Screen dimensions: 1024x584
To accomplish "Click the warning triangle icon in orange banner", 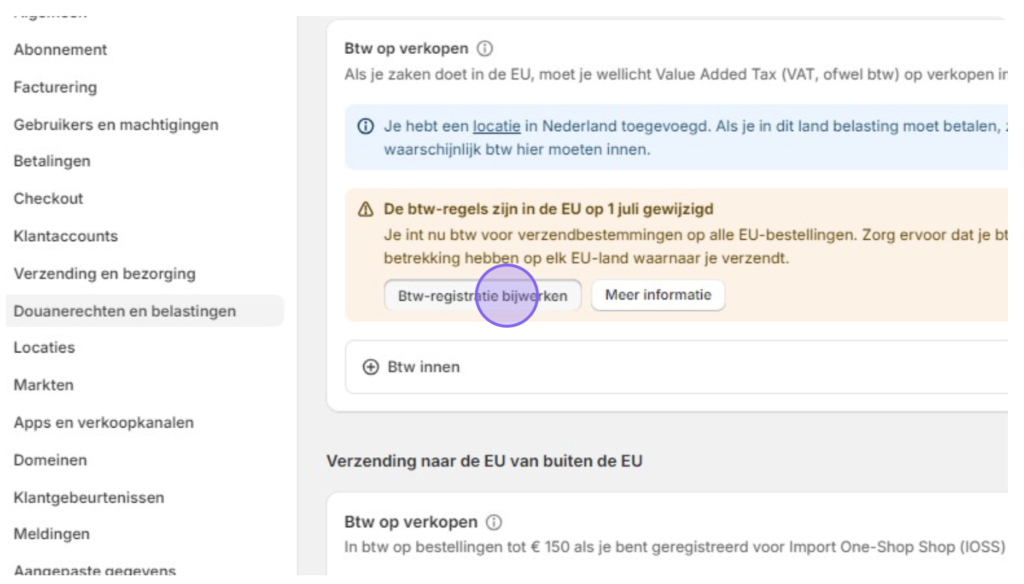I will (366, 209).
